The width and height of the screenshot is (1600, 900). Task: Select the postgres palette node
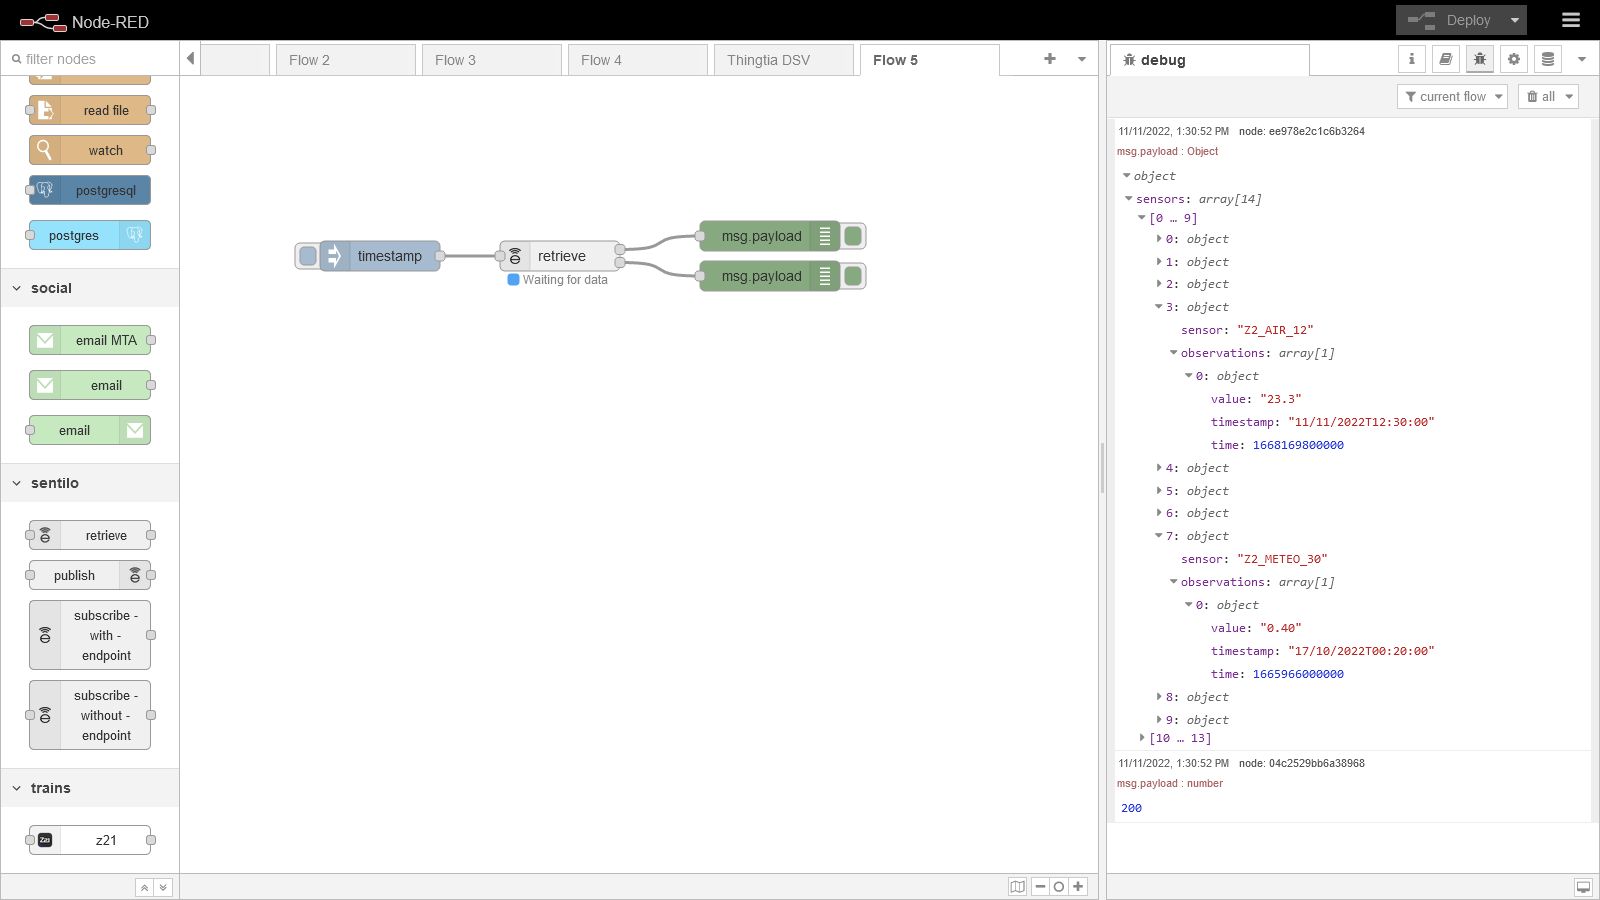(x=90, y=235)
